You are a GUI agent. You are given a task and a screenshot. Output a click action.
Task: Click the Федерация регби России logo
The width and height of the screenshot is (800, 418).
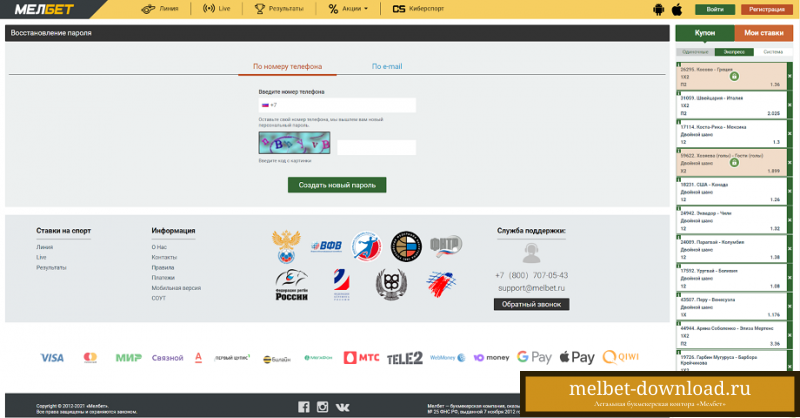(291, 285)
